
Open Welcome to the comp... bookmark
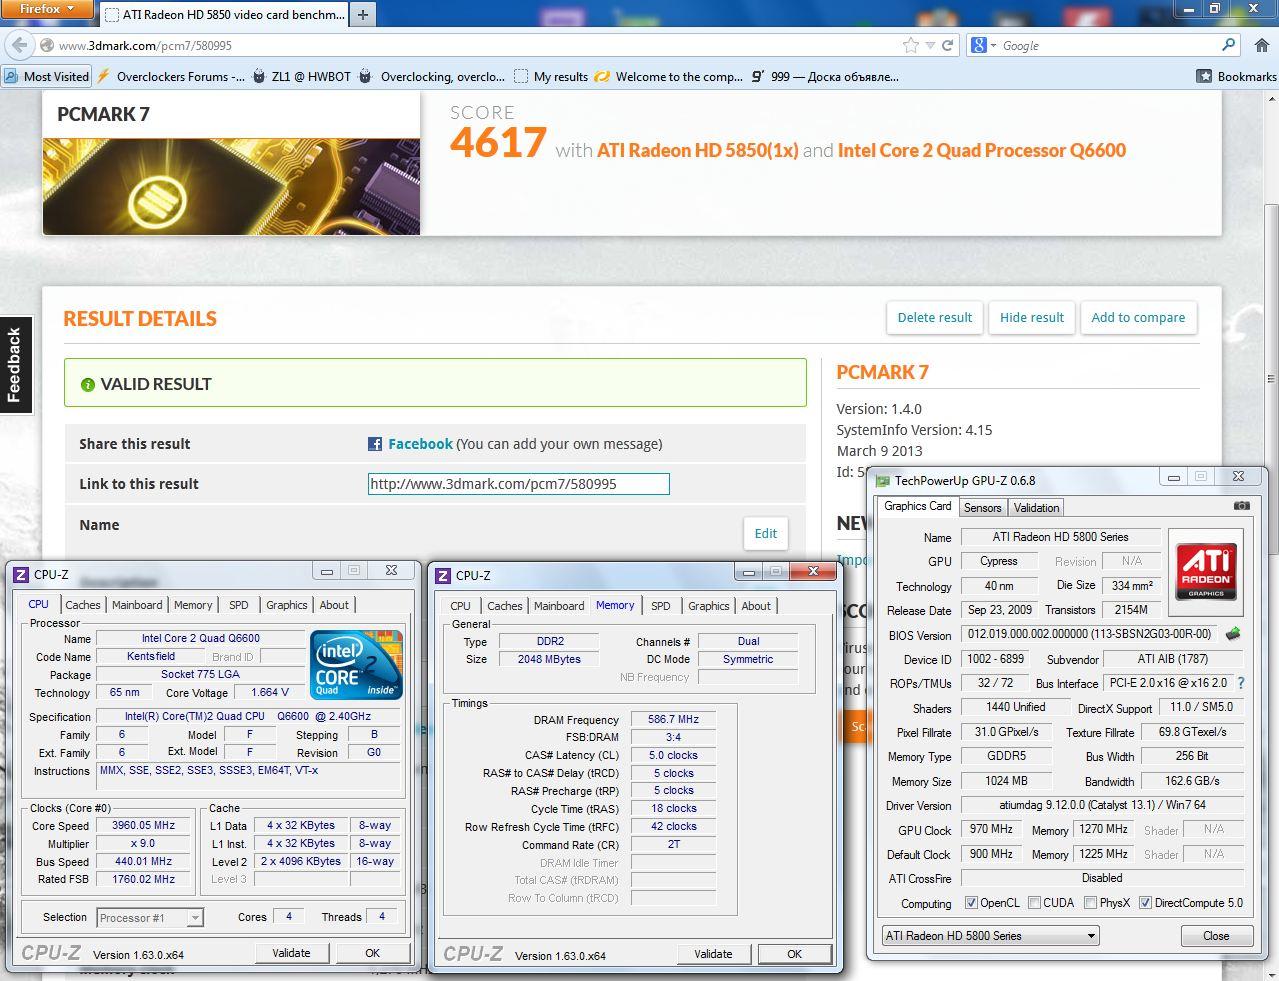click(x=669, y=76)
